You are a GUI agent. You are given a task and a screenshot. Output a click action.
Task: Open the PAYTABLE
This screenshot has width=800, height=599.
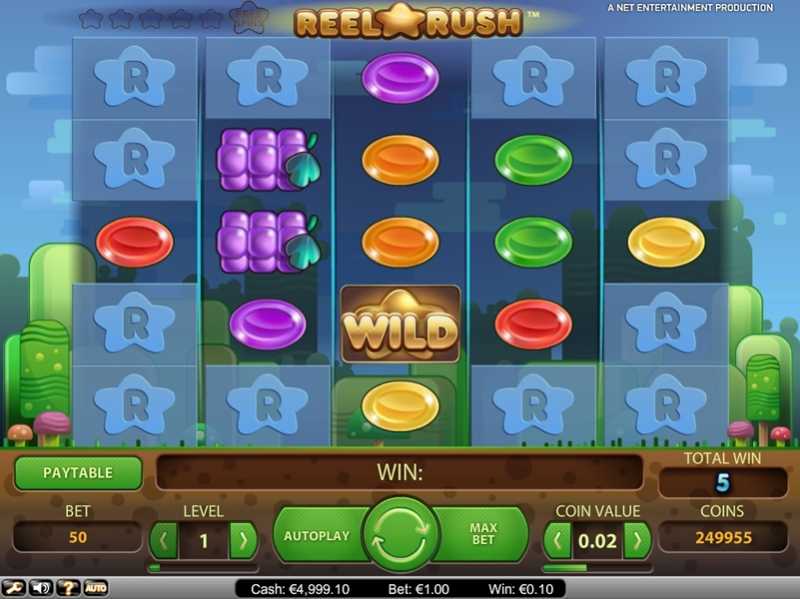coord(78,472)
